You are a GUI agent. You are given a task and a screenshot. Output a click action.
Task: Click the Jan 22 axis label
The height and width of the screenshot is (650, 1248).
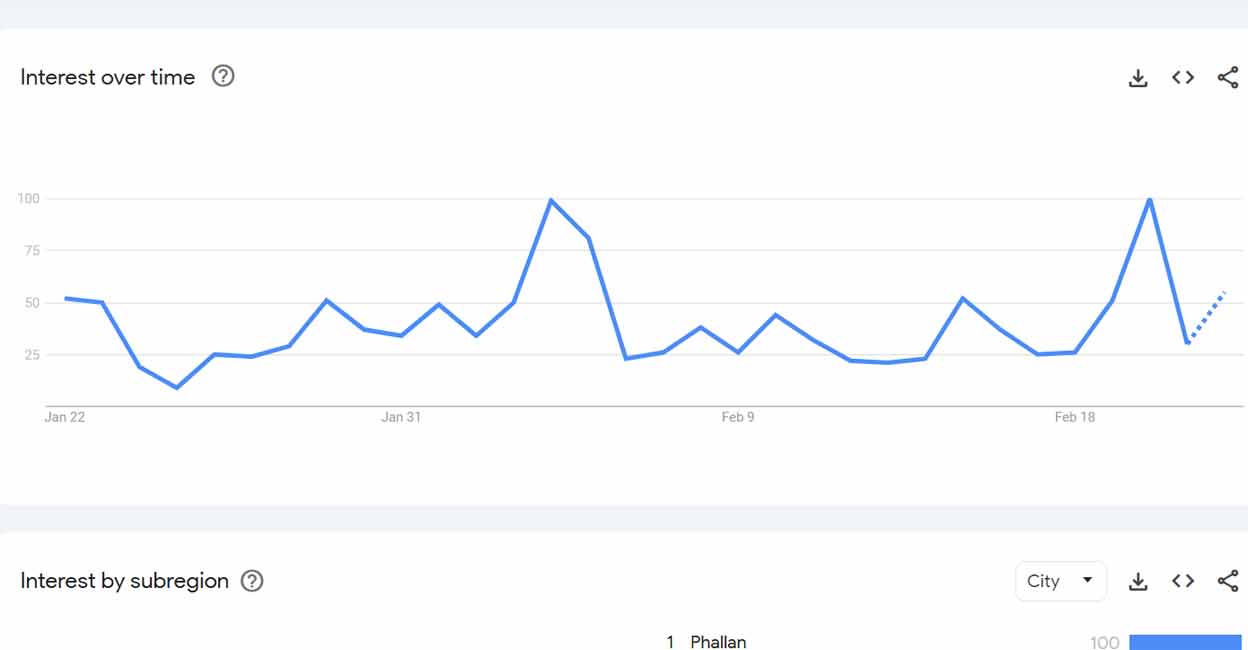[65, 417]
